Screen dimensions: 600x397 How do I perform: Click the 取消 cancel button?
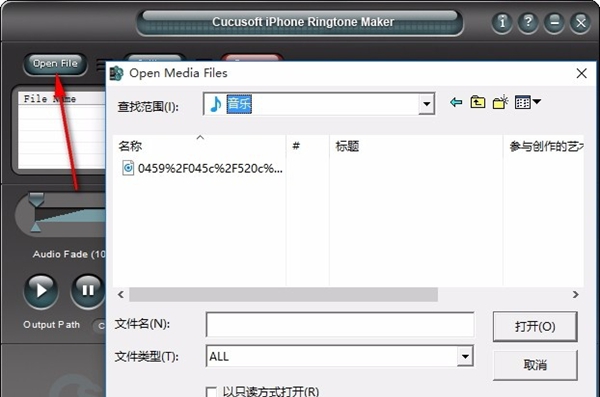535,365
